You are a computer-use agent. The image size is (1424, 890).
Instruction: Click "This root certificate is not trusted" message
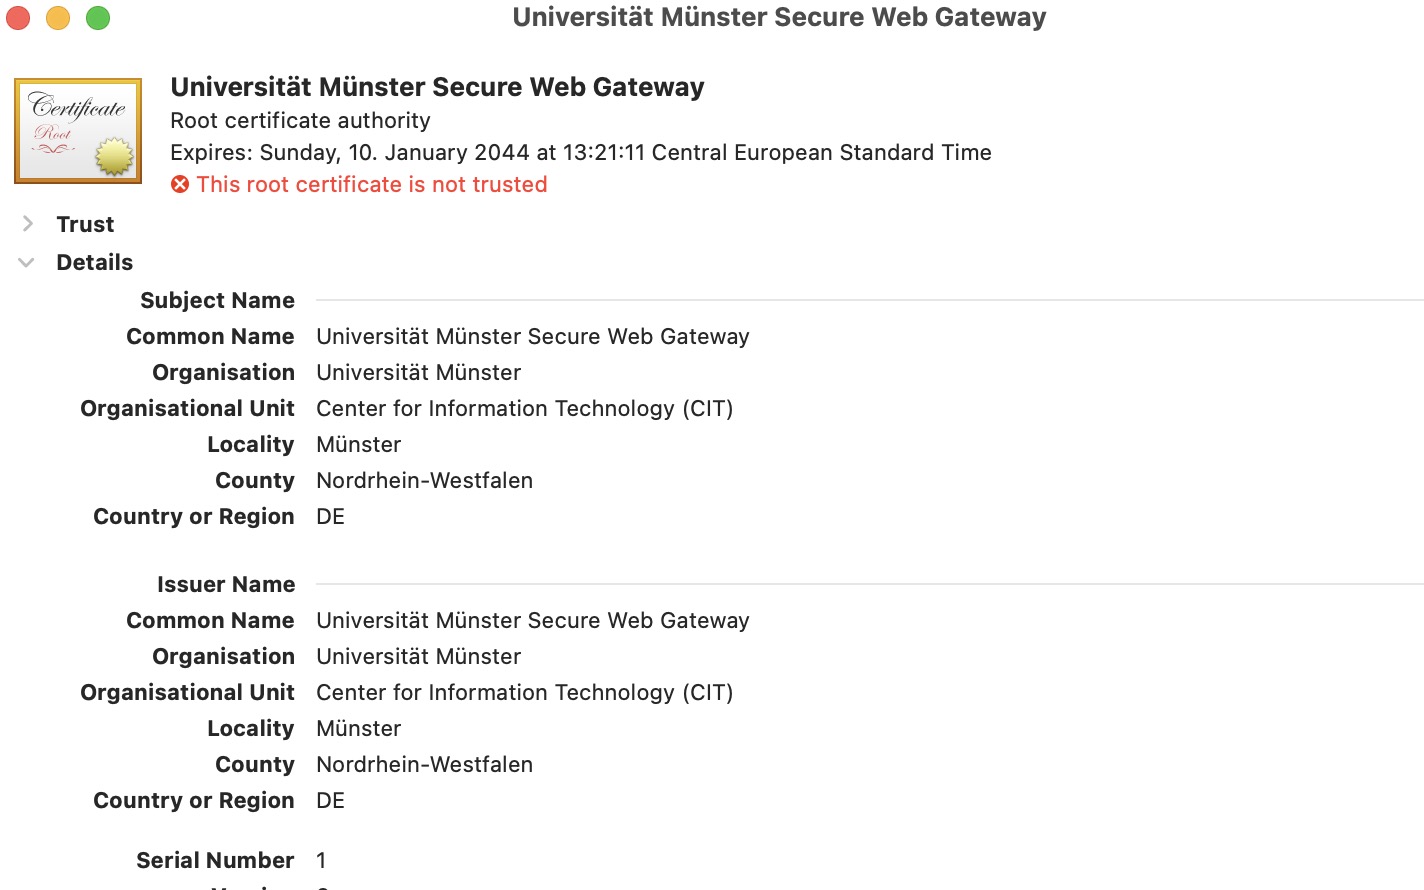[x=372, y=185]
